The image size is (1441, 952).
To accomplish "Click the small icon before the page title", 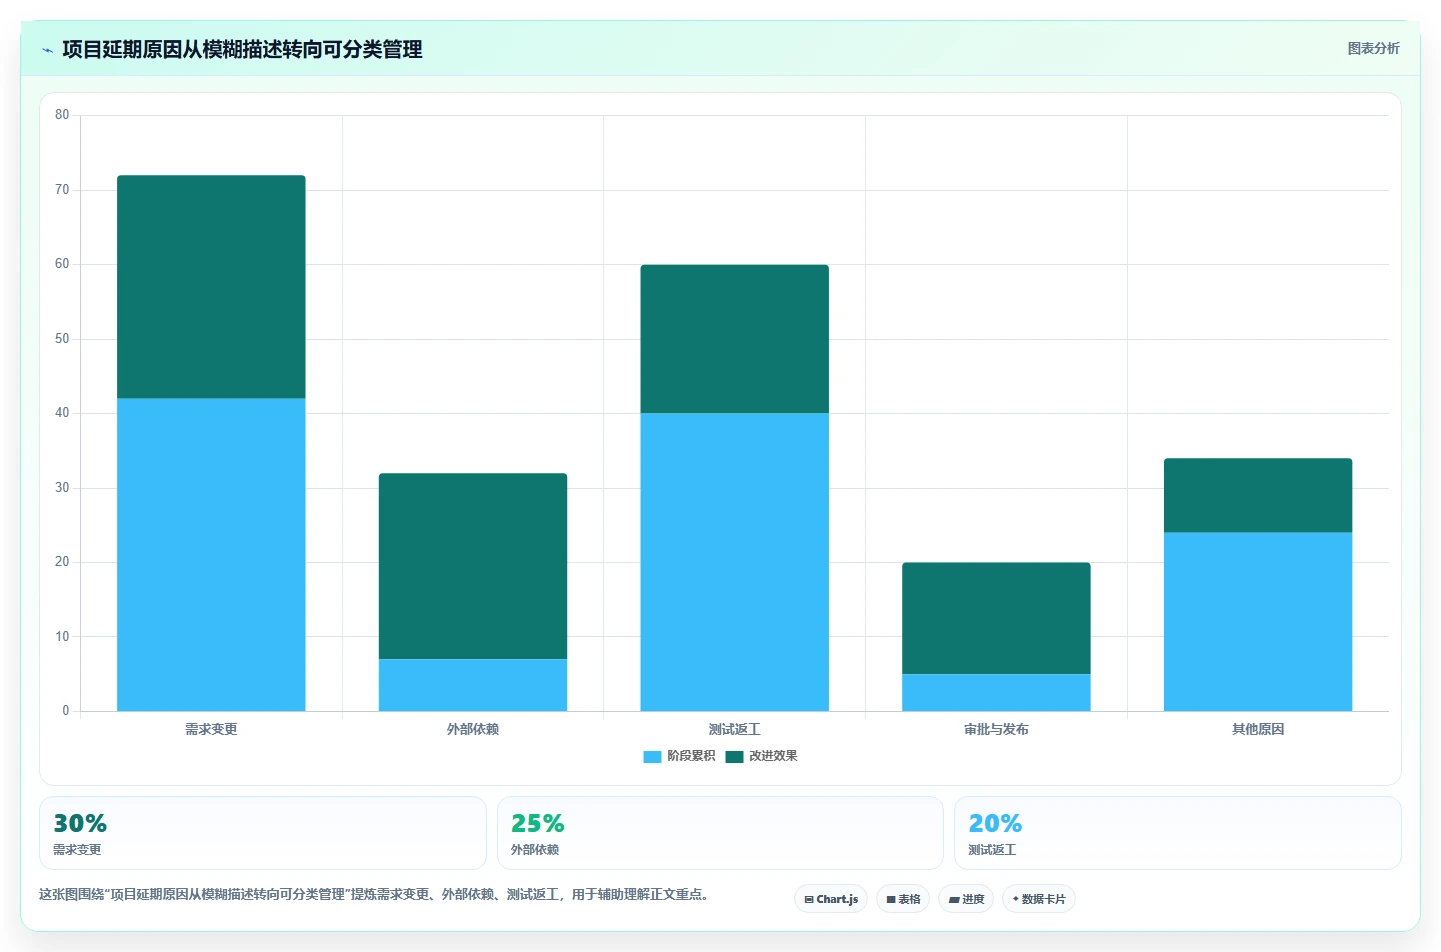I will (47, 50).
